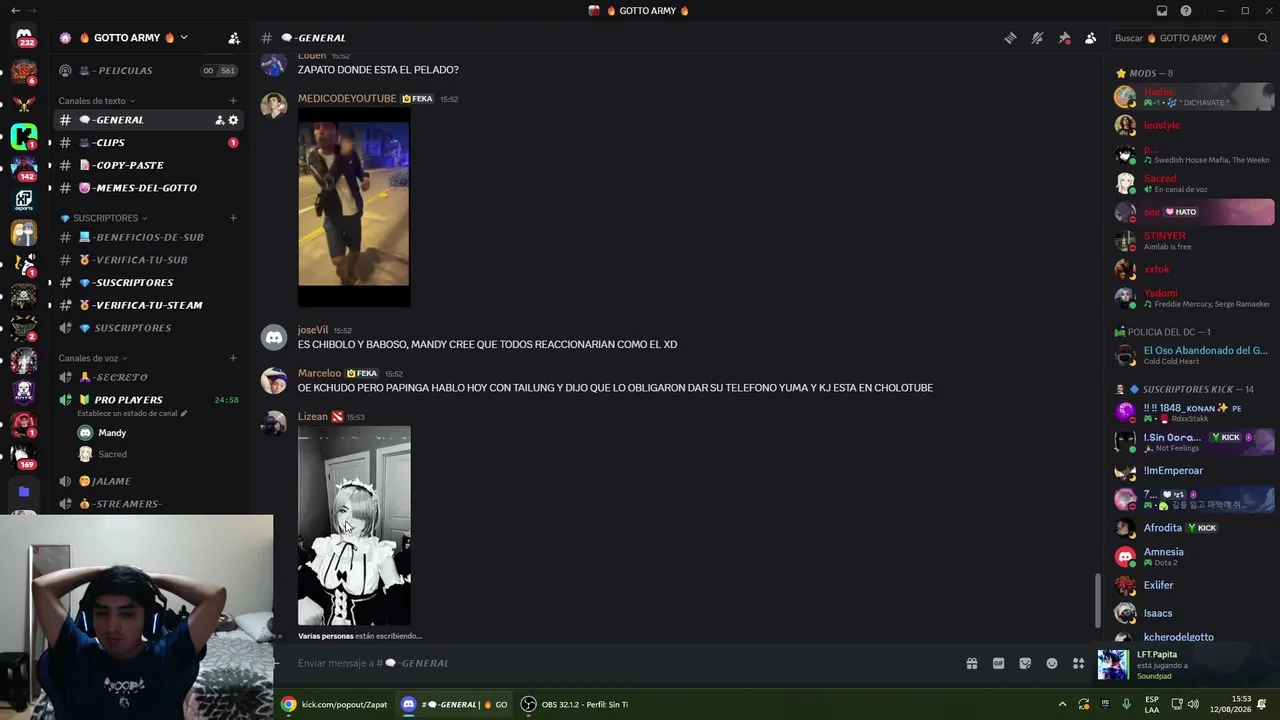Open the VERIFICA-TU-STEAM channel
Screen dimensions: 1280x720
point(148,305)
